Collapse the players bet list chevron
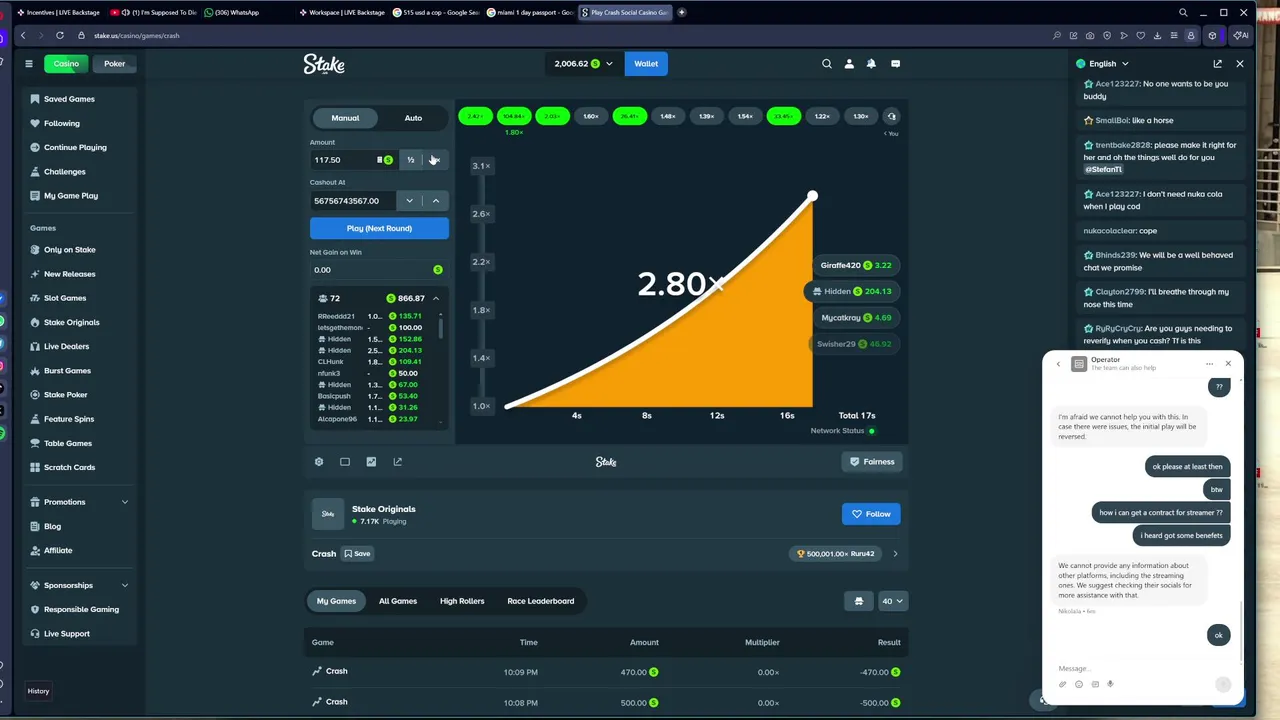 (436, 298)
